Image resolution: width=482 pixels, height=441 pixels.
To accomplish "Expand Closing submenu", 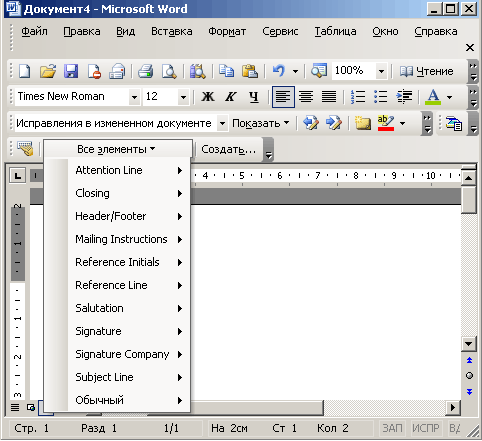I will tap(117, 193).
